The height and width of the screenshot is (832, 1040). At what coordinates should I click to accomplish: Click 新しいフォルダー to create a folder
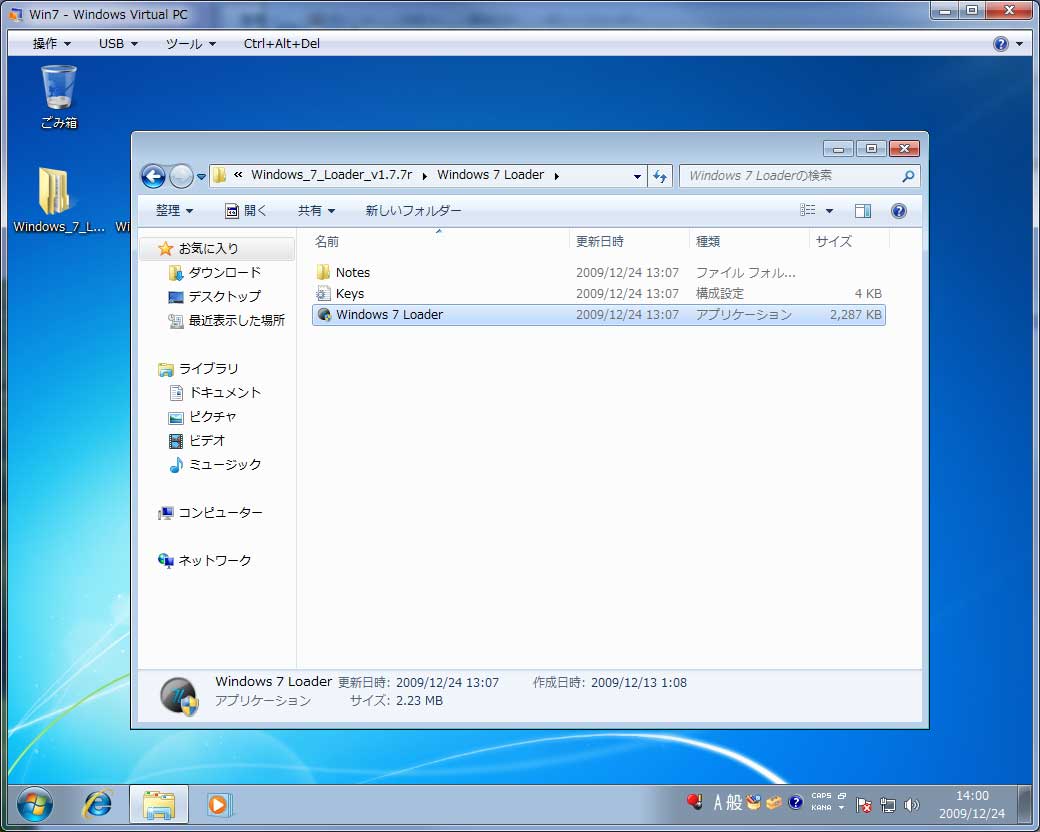click(x=413, y=210)
